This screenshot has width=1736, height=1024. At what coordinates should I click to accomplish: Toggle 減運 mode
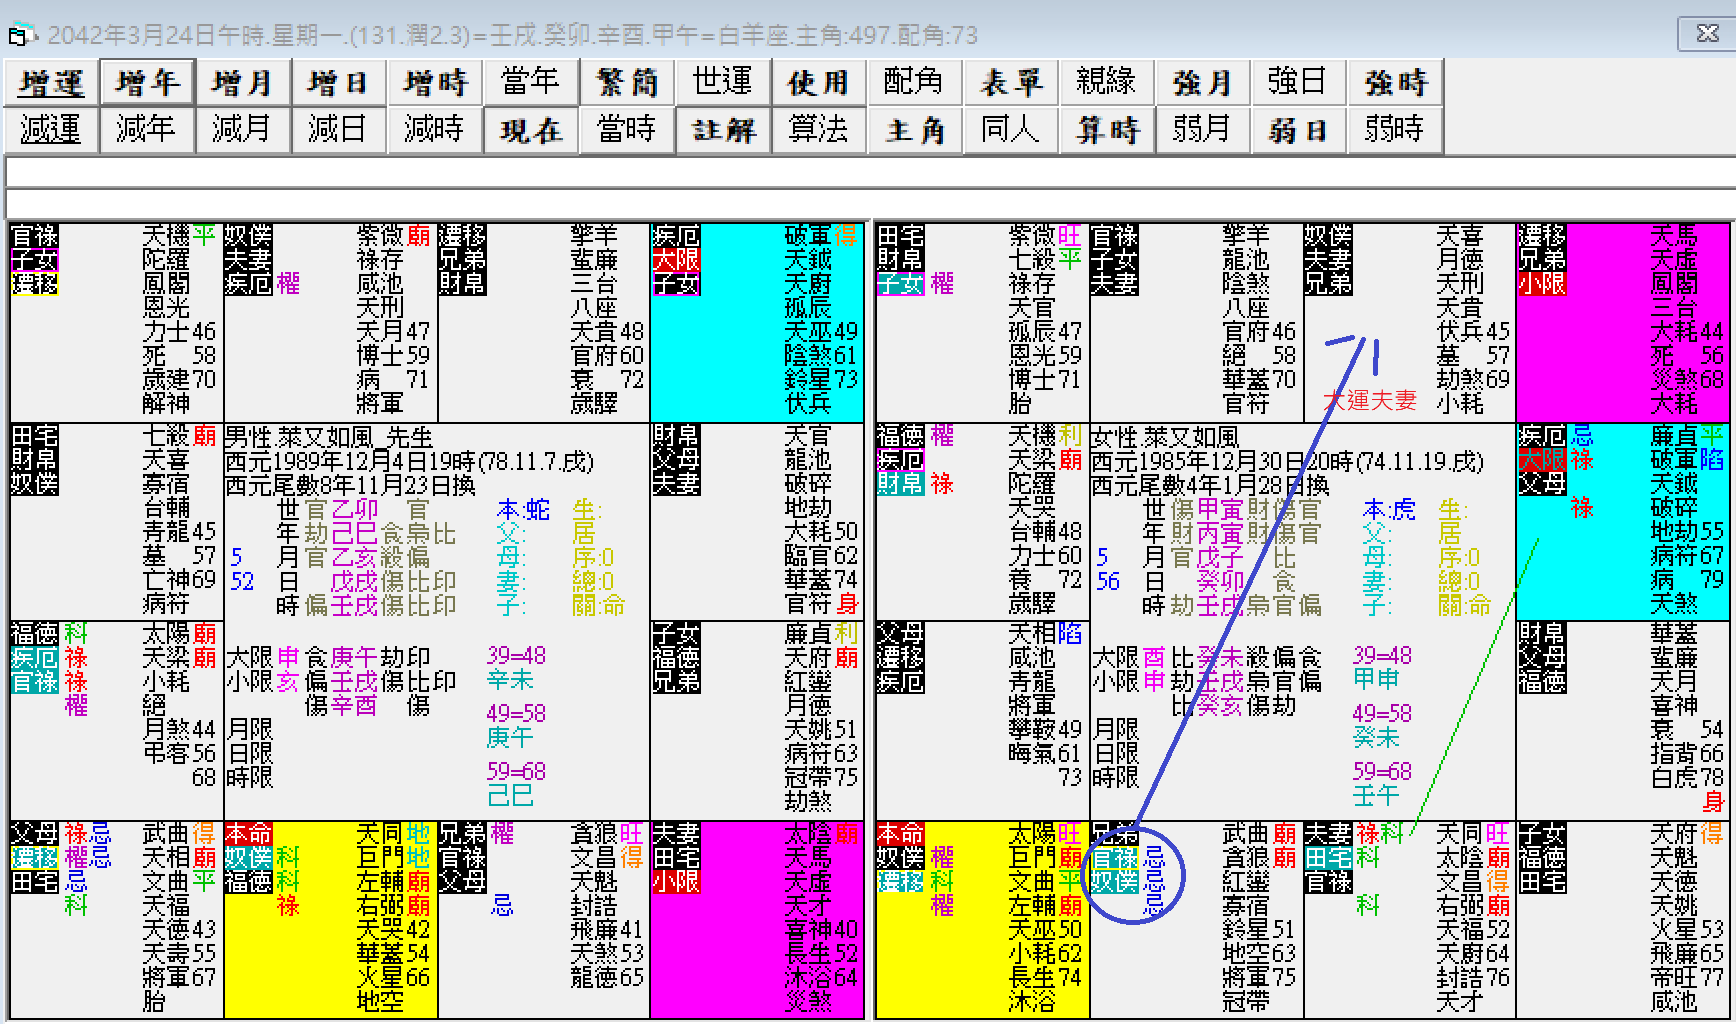[50, 130]
